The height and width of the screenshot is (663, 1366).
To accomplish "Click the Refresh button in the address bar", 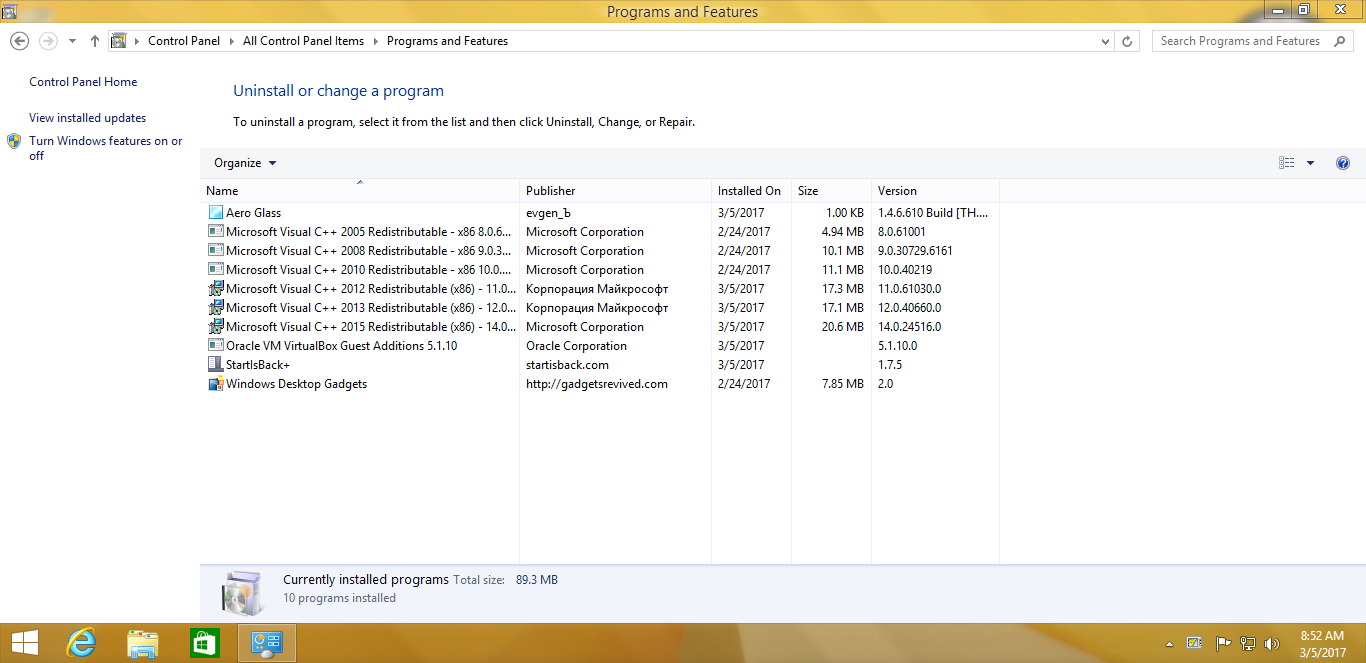I will click(x=1128, y=41).
